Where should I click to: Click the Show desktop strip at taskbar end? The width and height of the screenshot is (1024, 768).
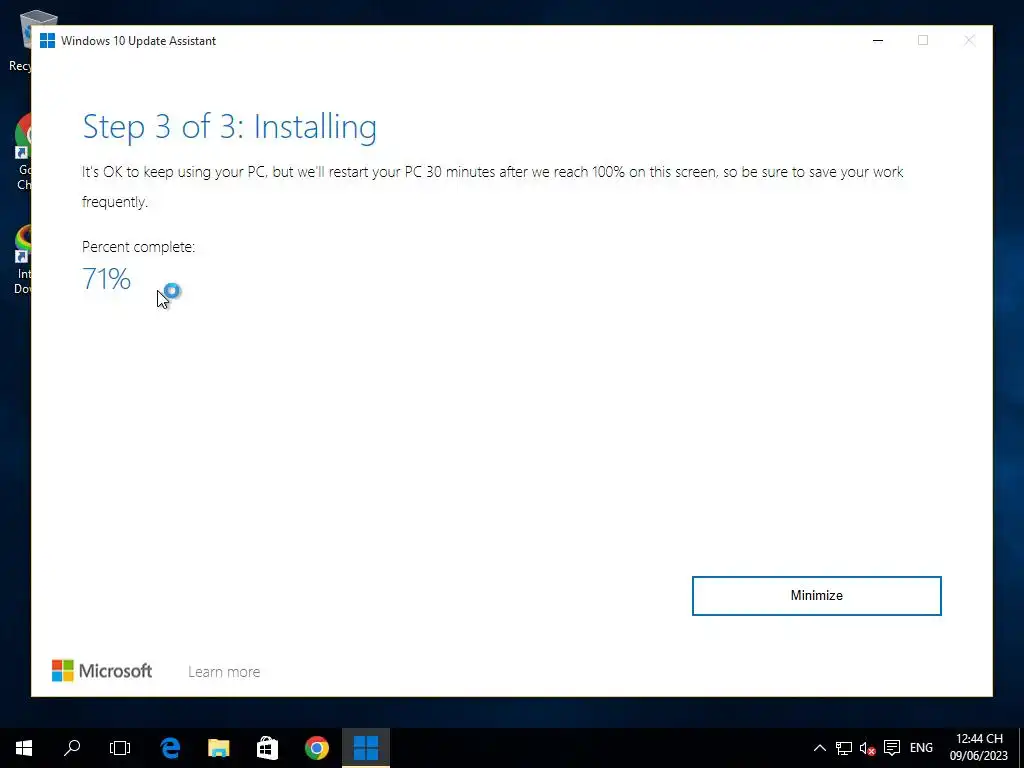(1021, 748)
